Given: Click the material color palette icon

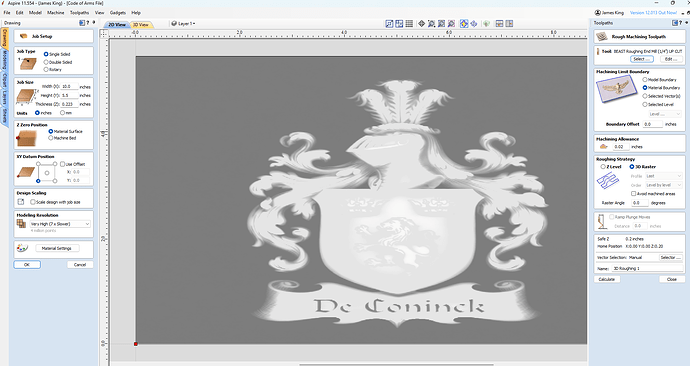Looking at the screenshot, I should (22, 248).
